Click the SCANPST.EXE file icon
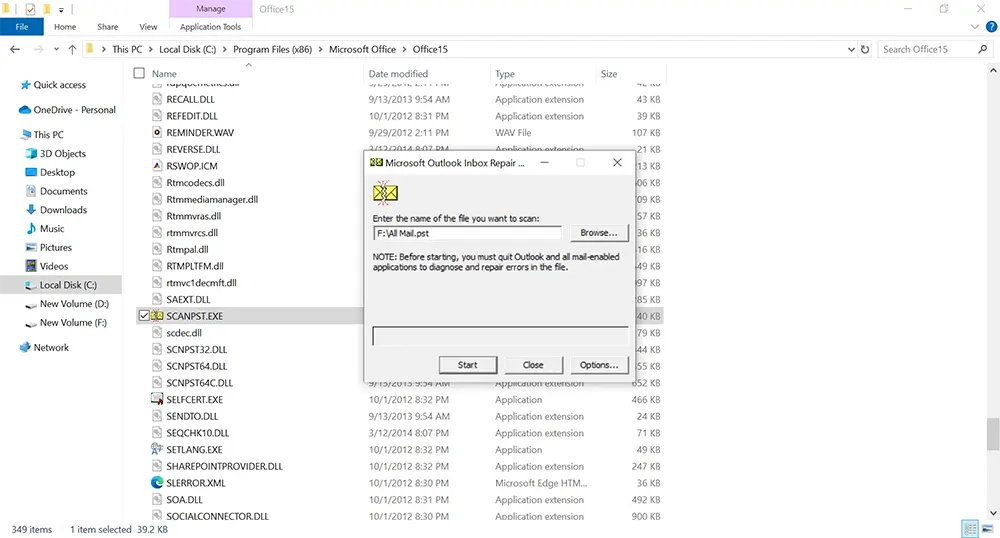Viewport: 1000px width, 538px height. coord(157,316)
